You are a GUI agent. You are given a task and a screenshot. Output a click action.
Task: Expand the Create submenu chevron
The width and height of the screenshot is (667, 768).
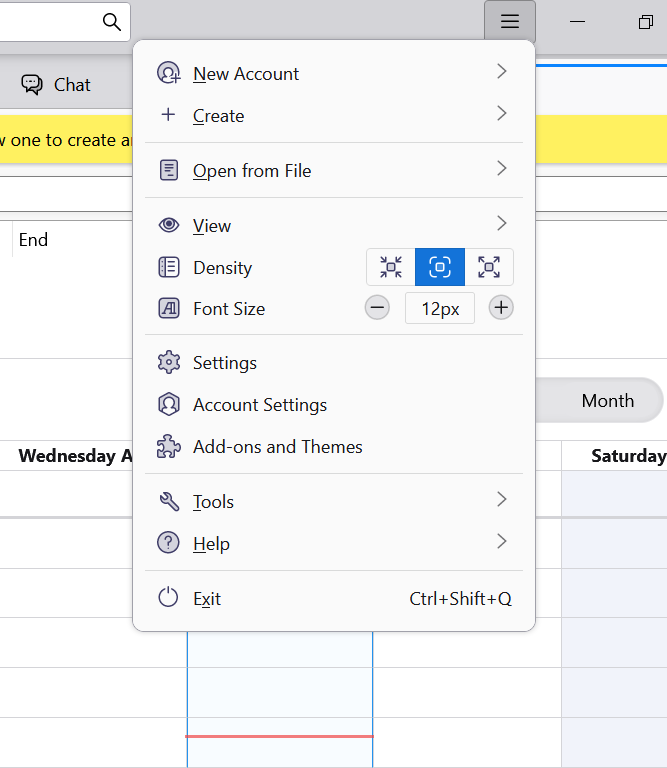(502, 114)
